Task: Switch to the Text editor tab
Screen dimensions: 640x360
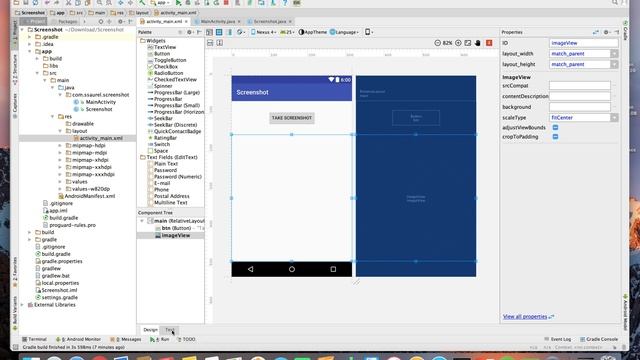Action: point(170,330)
